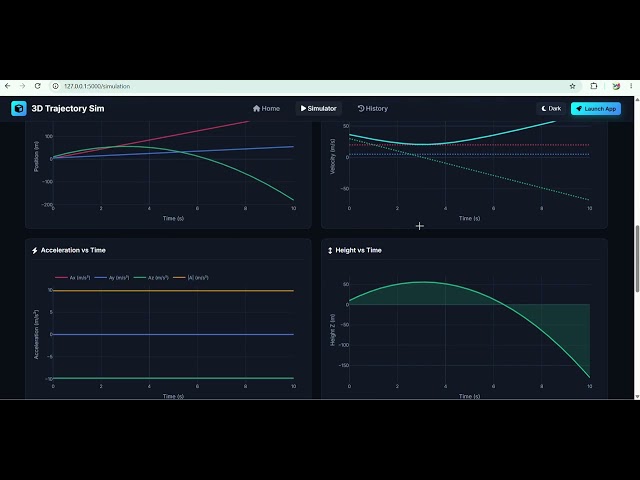Click the scrollbar up arrow
The height and width of the screenshot is (480, 640).
(637, 99)
